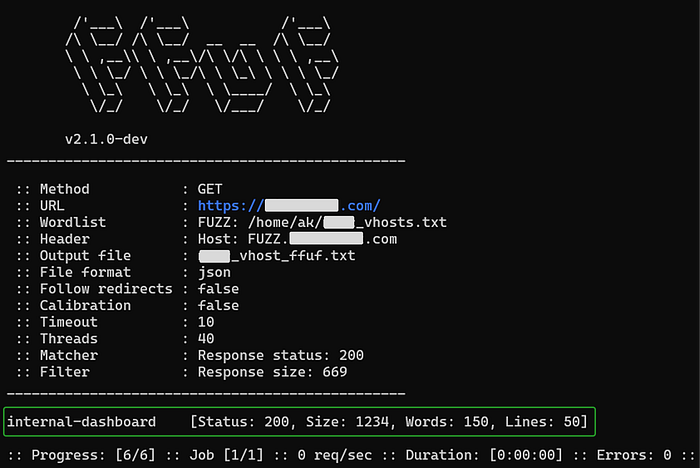Click the Progress: [6/6] status text
Viewport: 700px width, 468px height.
[x=93, y=455]
